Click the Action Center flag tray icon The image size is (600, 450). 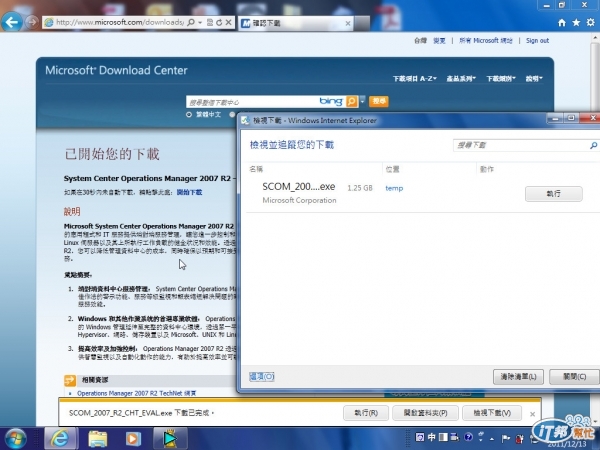(505, 438)
